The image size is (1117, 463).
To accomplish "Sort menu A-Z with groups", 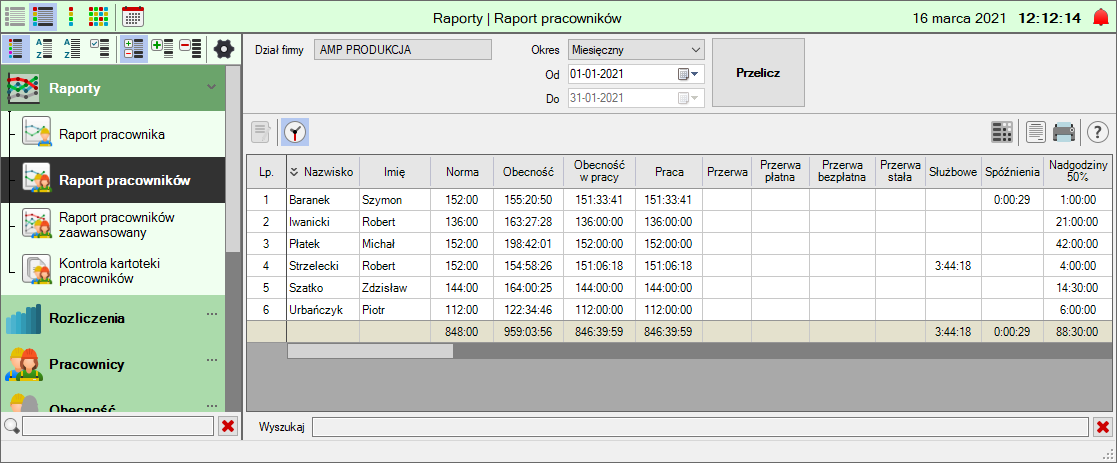I will point(44,48).
